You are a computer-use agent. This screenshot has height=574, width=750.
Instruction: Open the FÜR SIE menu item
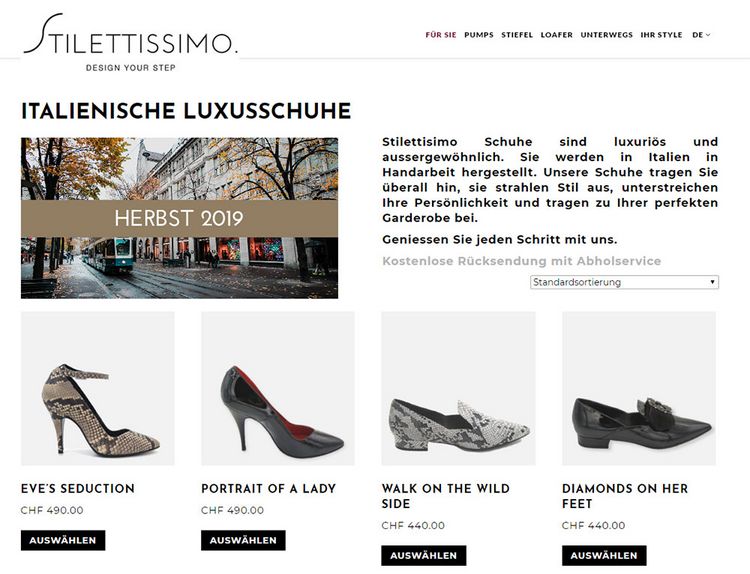441,35
